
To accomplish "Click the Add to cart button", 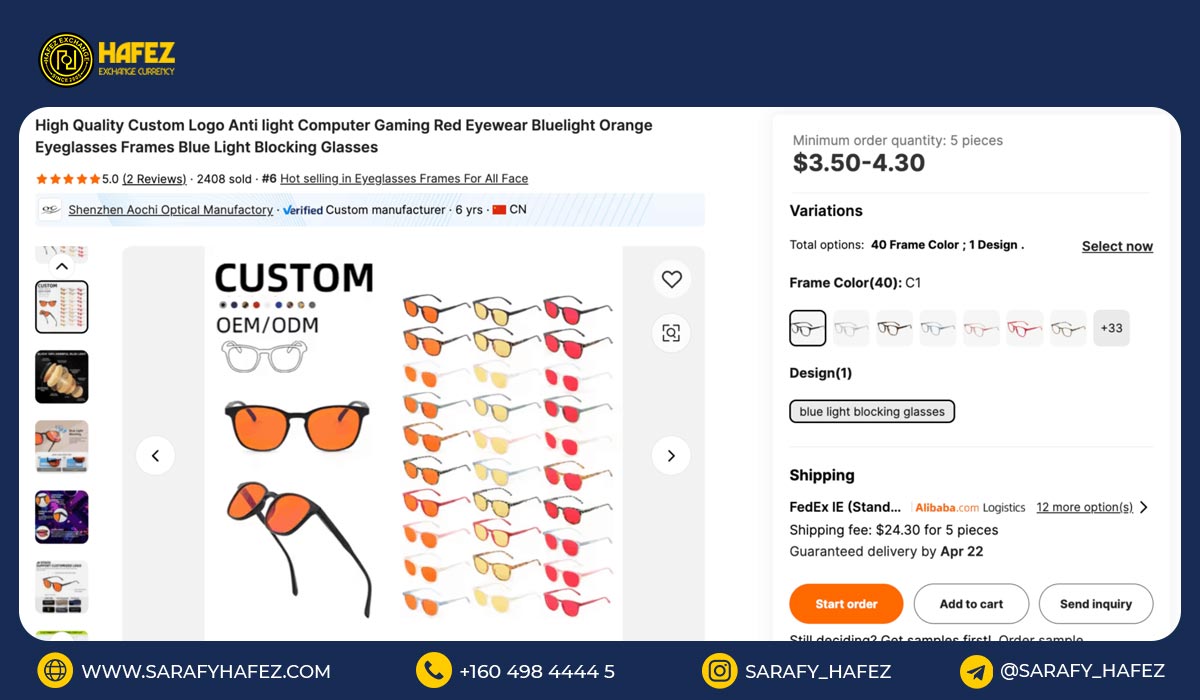I will tap(971, 604).
